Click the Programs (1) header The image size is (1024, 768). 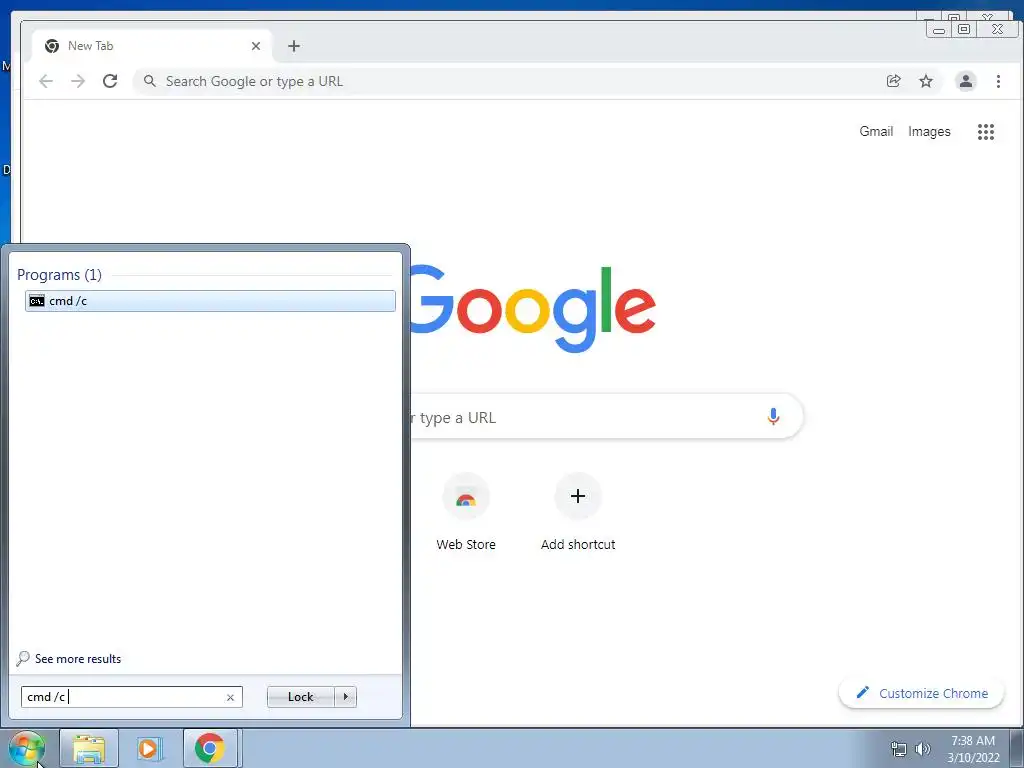(x=59, y=274)
